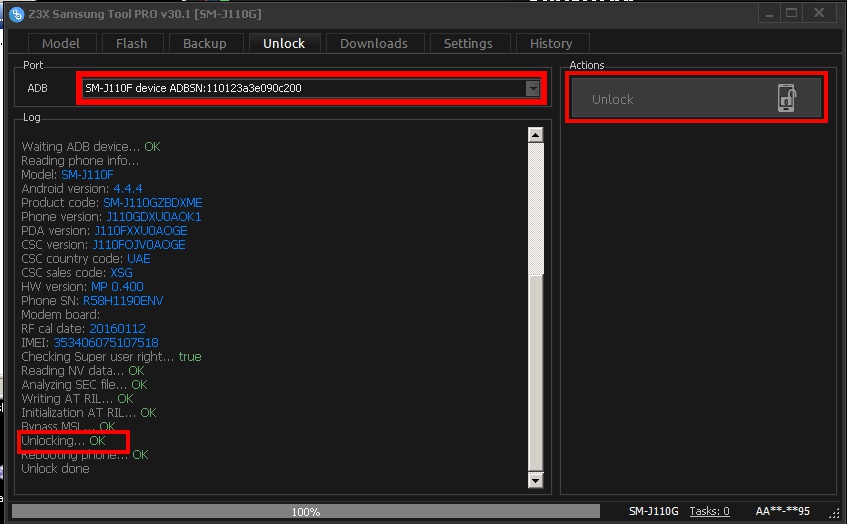Open the Model tab
This screenshot has height=524, width=847.
(x=61, y=43)
